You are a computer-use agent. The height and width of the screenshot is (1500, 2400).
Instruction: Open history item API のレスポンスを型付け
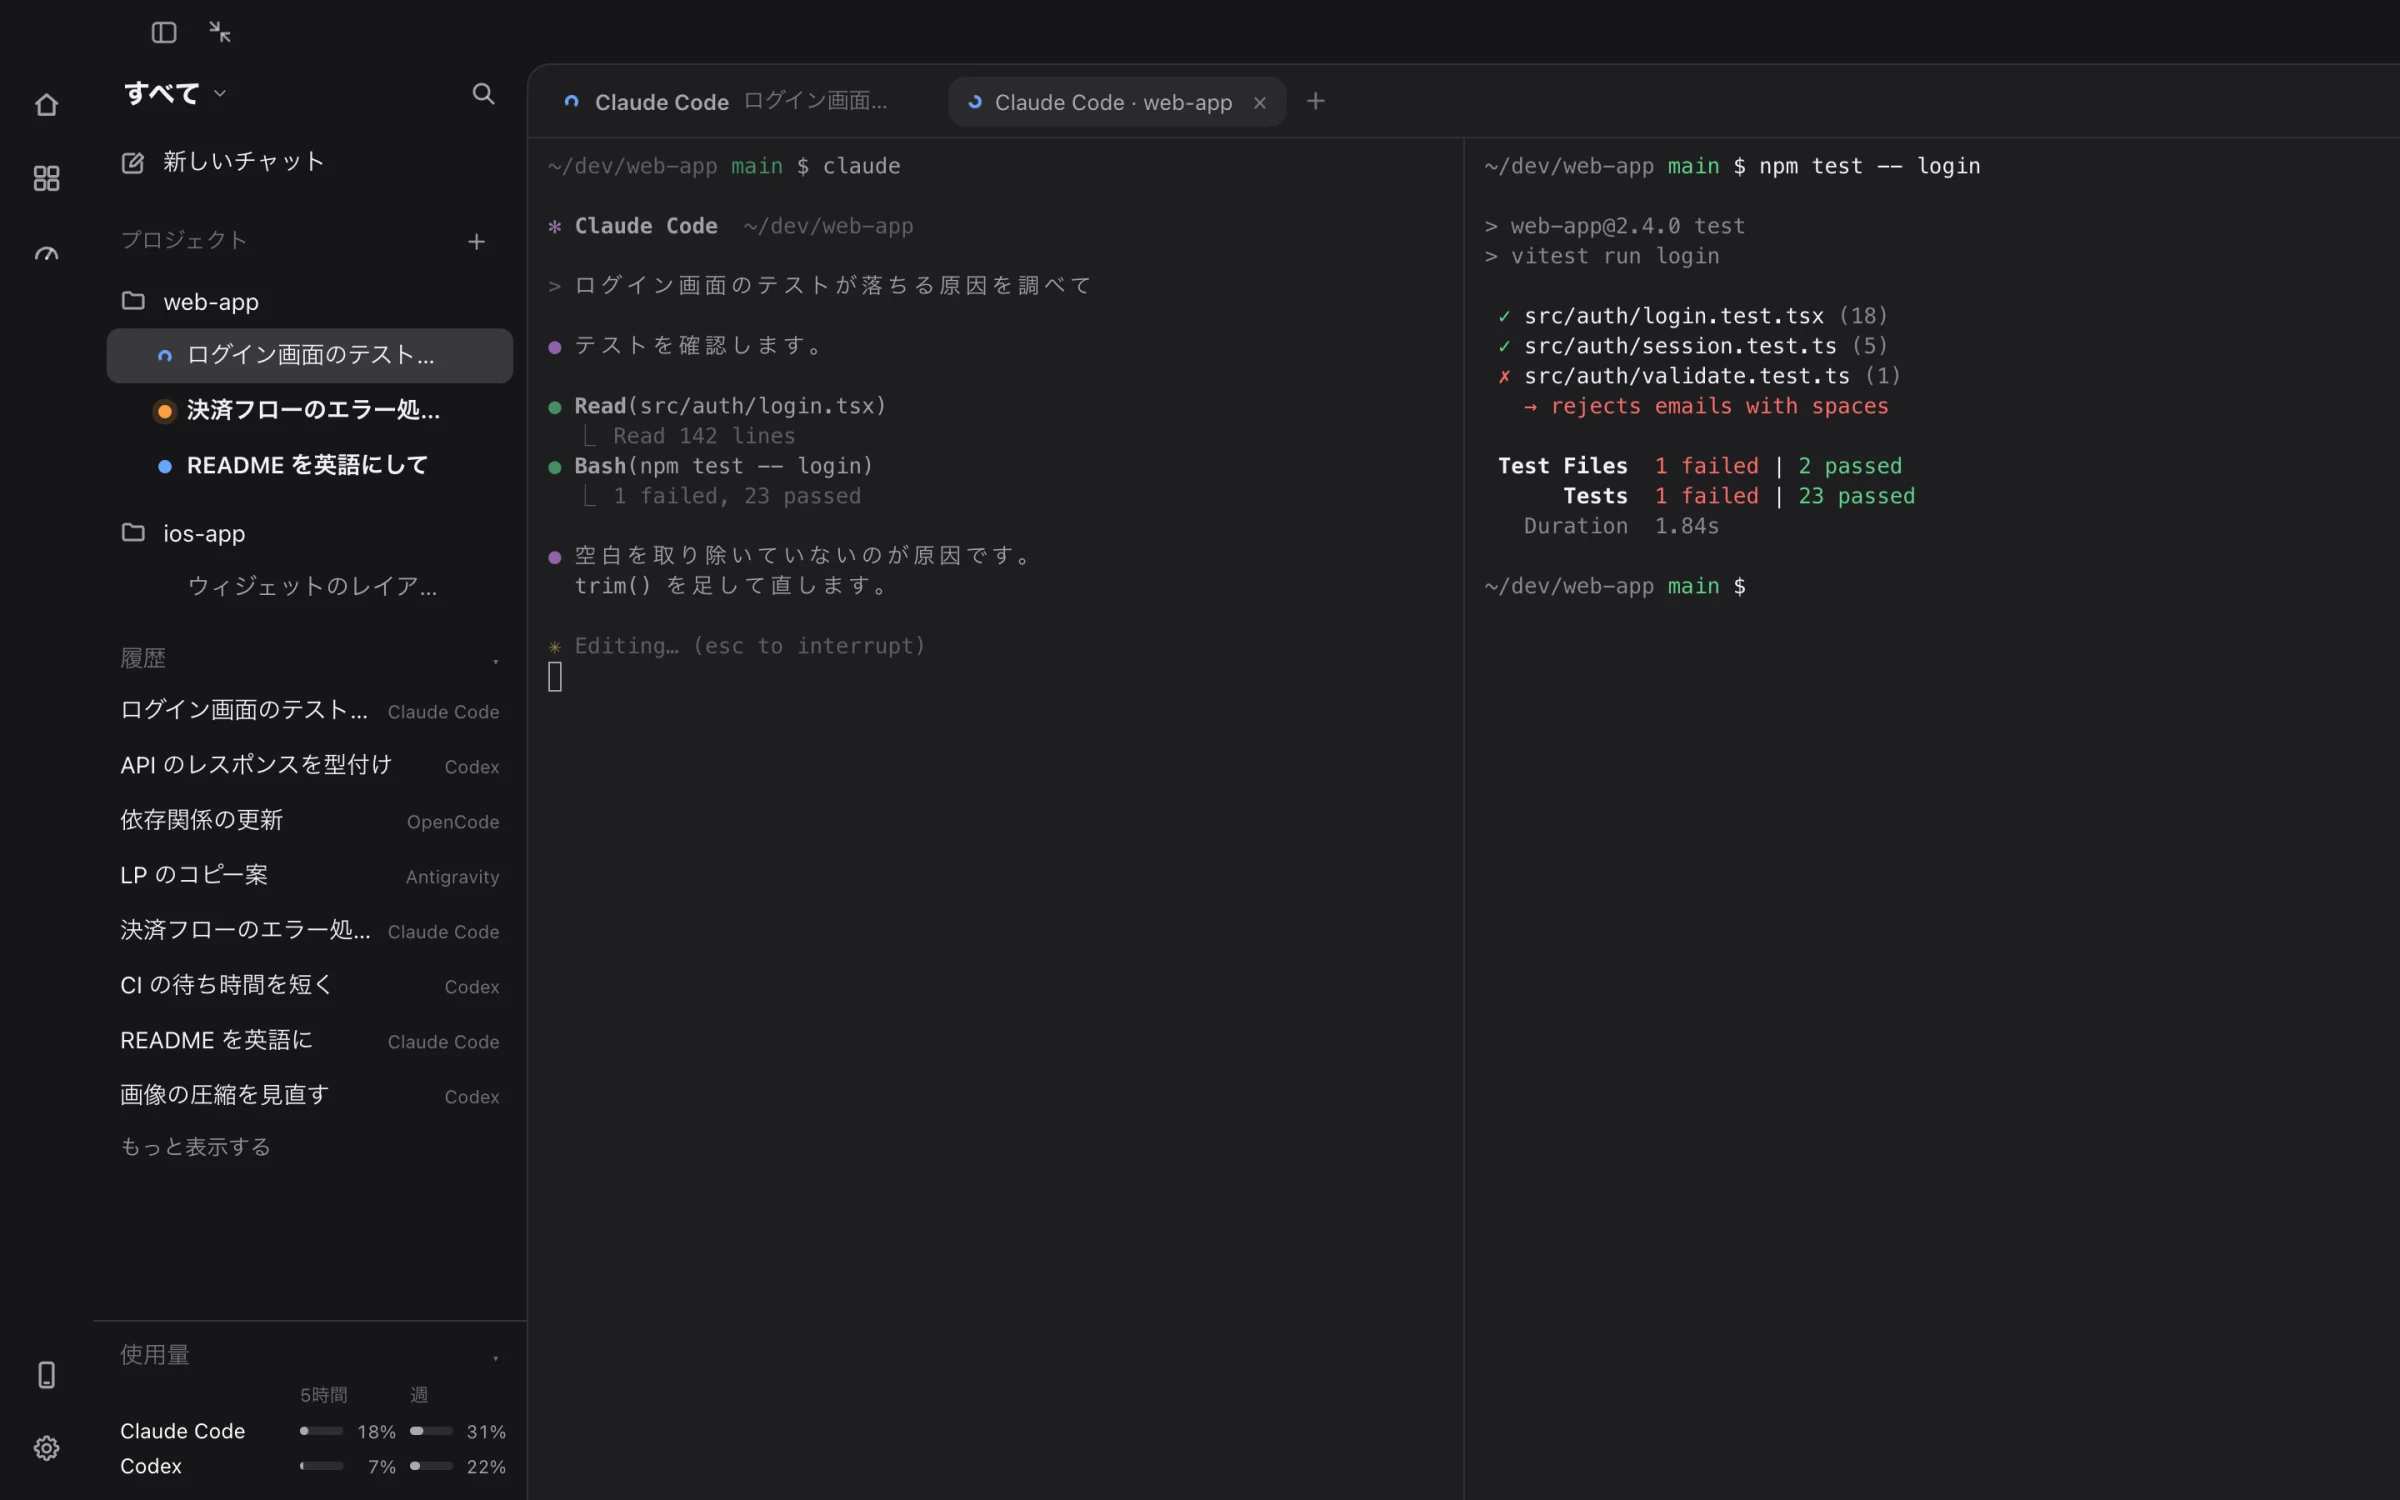(x=310, y=766)
